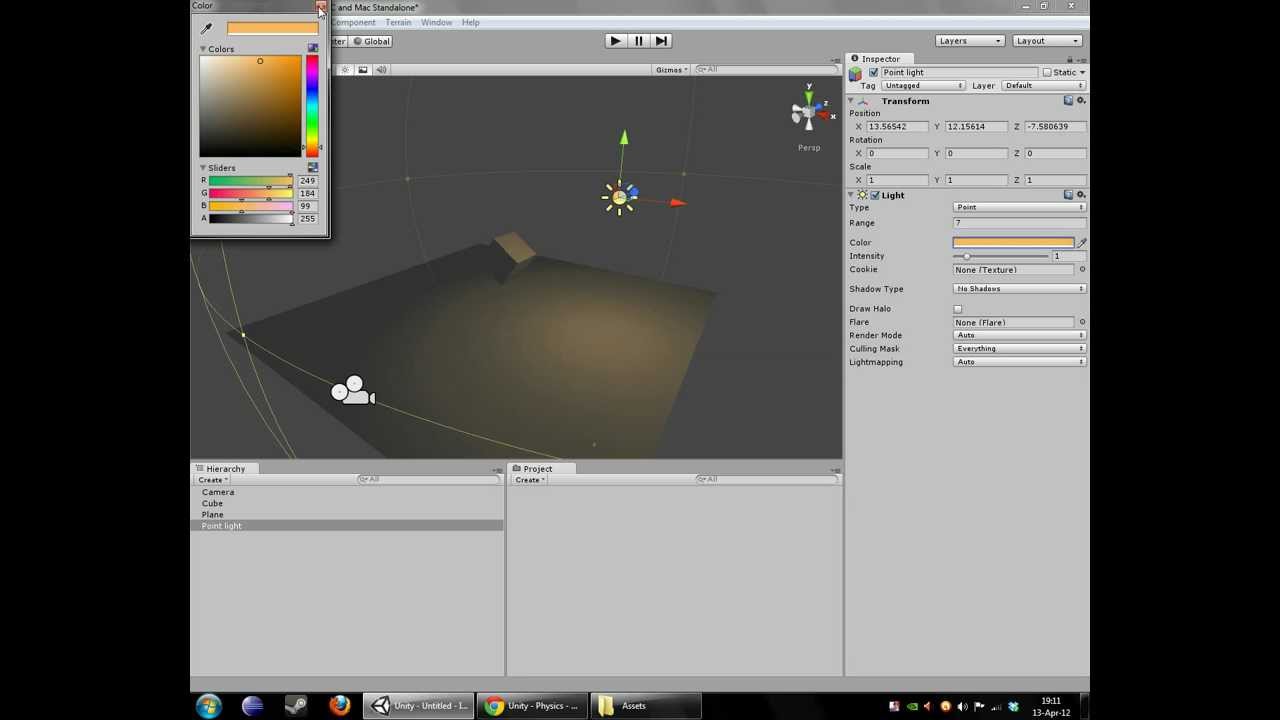Switch to Unity - Physics Chrome window
This screenshot has height=720, width=1280.
(x=533, y=706)
